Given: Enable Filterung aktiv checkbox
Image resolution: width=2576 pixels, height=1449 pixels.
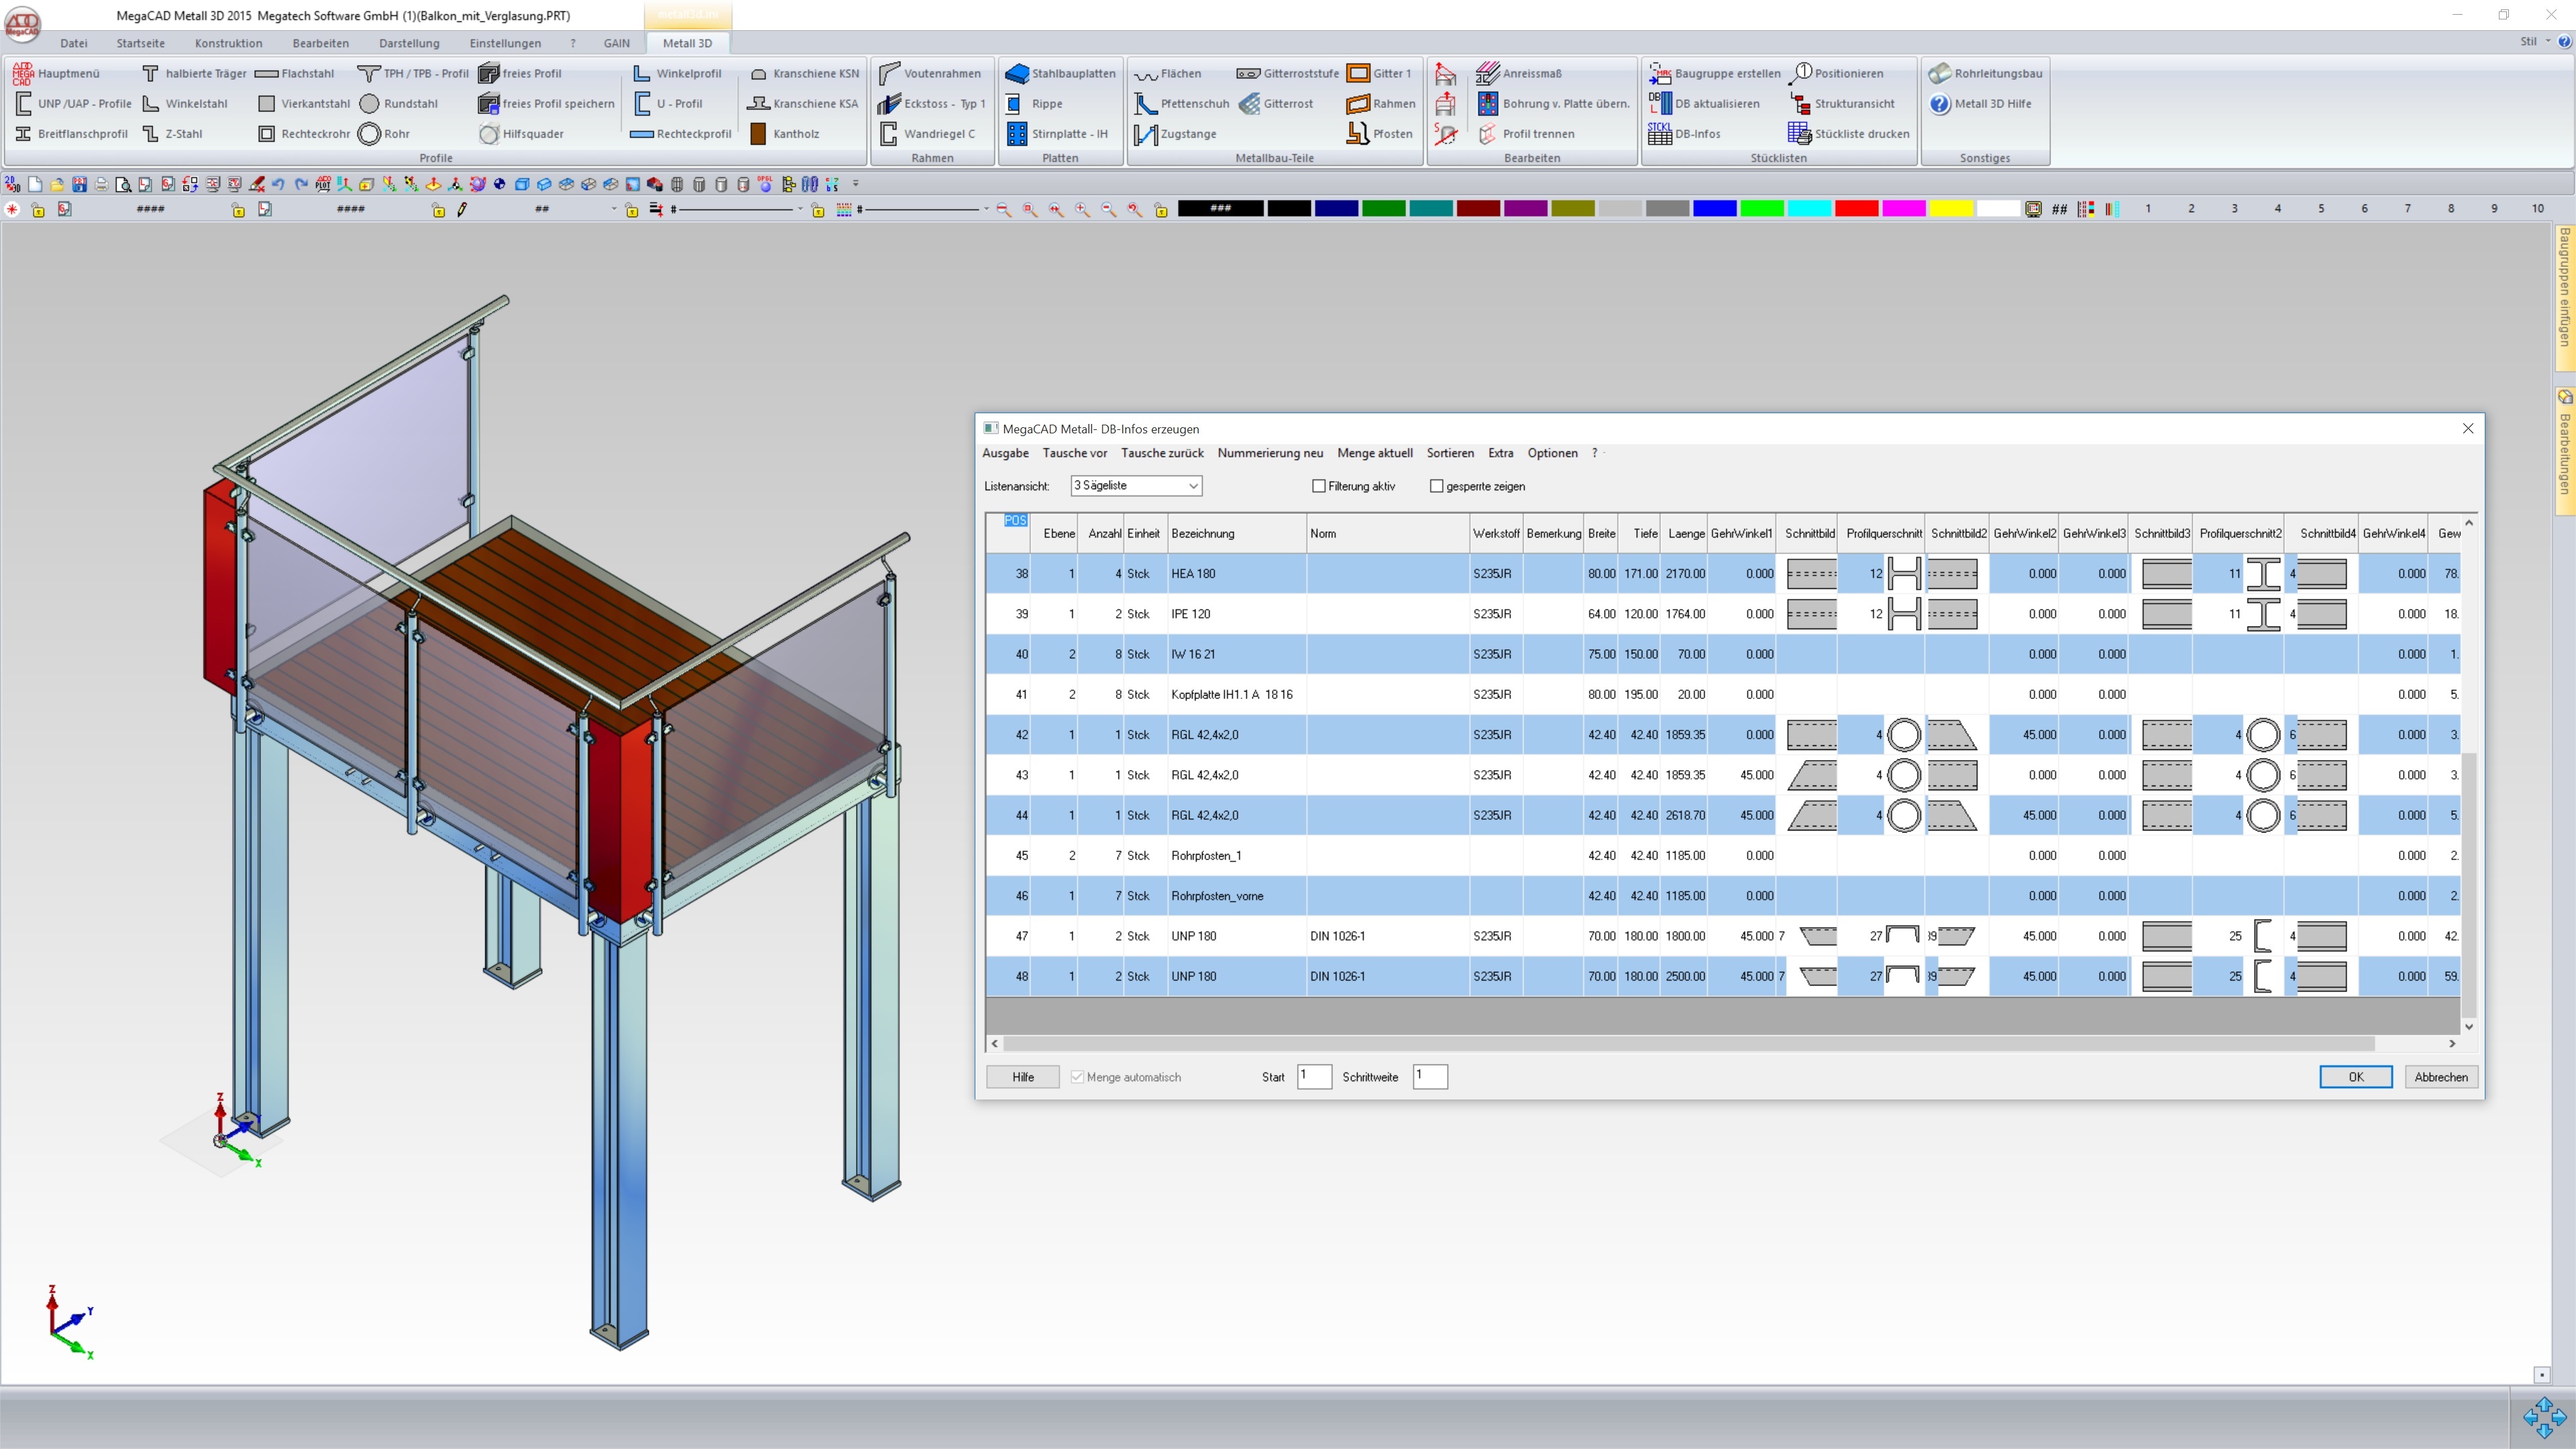Looking at the screenshot, I should tap(1319, 486).
